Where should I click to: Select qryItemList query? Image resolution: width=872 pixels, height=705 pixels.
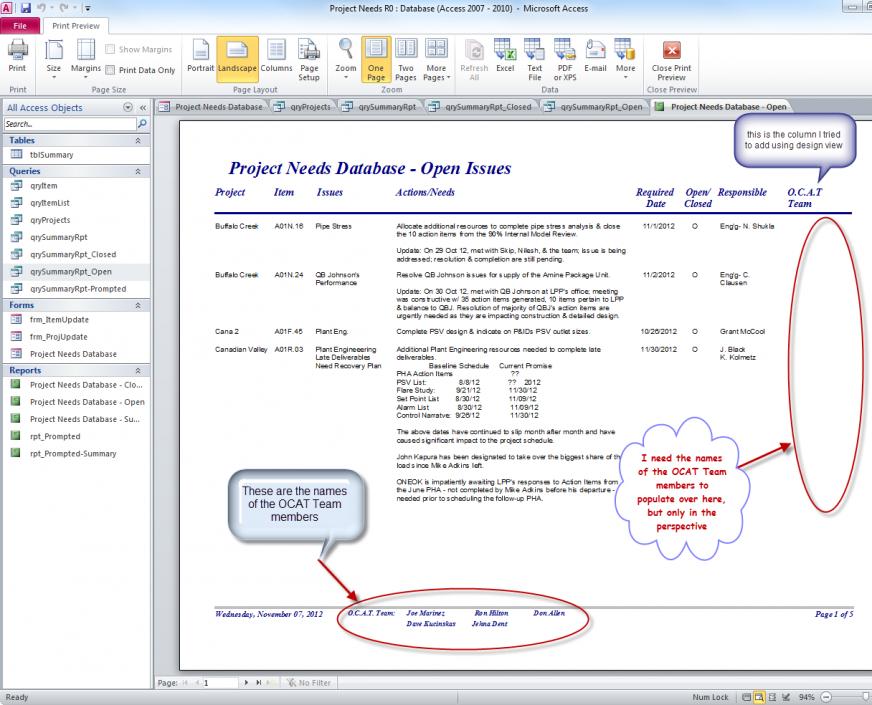[x=77, y=203]
